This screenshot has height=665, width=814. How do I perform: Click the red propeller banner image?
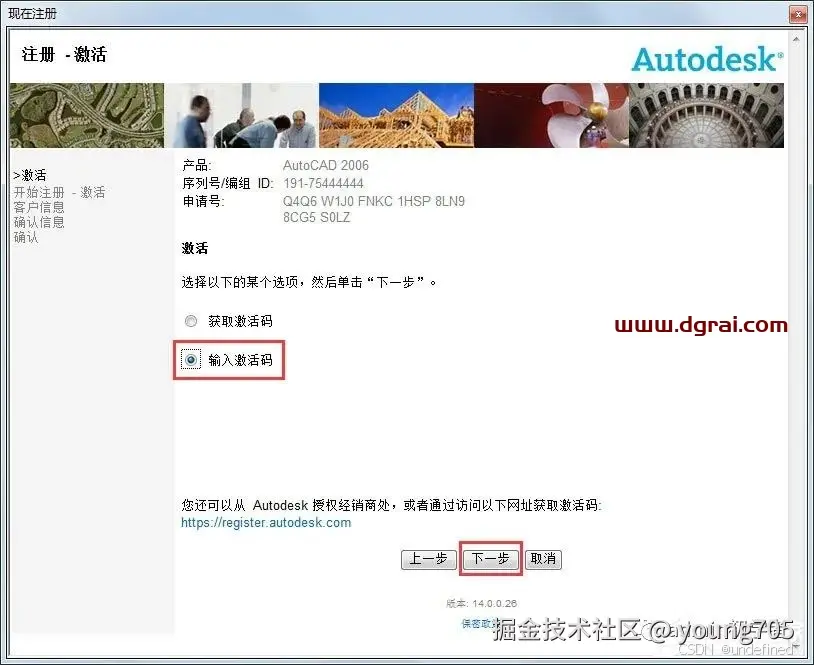pos(550,113)
